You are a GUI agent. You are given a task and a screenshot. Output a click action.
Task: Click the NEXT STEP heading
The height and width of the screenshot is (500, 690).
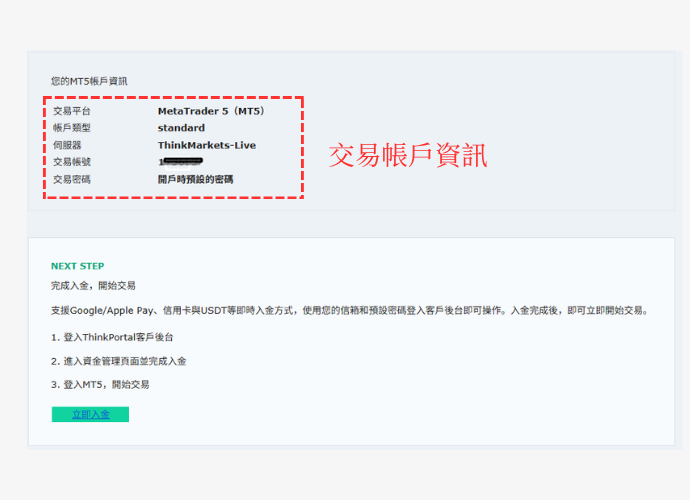pyautogui.click(x=77, y=266)
